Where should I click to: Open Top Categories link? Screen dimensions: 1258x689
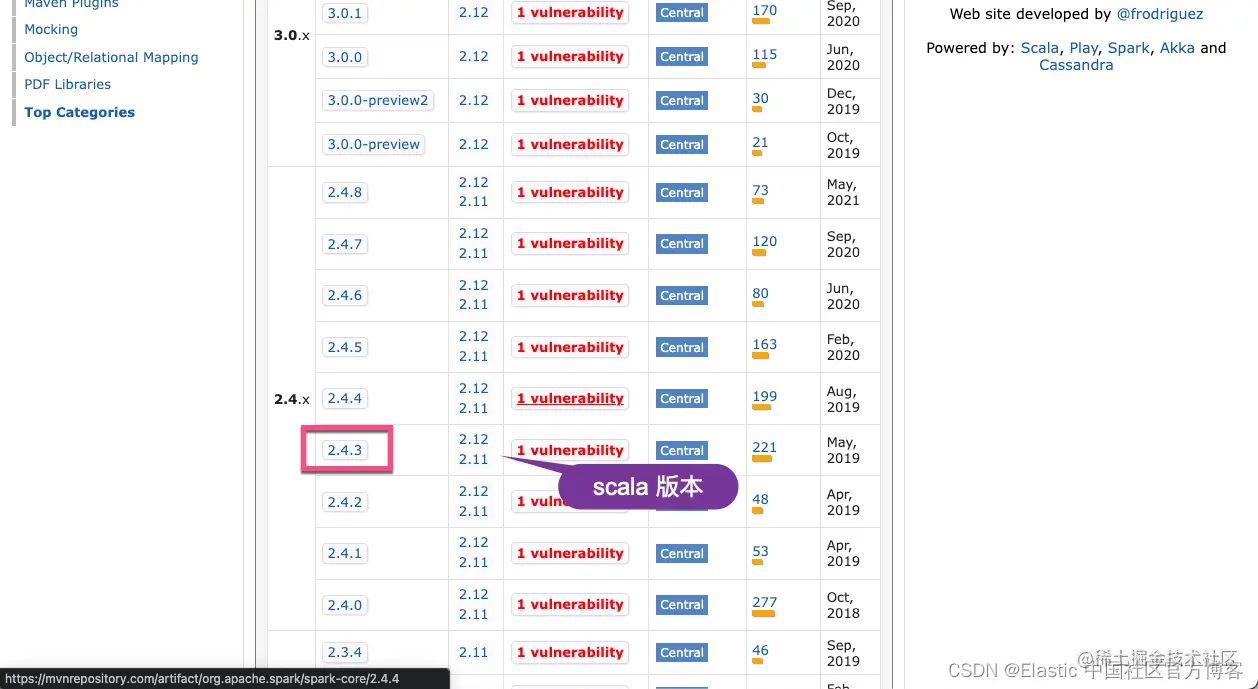click(x=79, y=112)
